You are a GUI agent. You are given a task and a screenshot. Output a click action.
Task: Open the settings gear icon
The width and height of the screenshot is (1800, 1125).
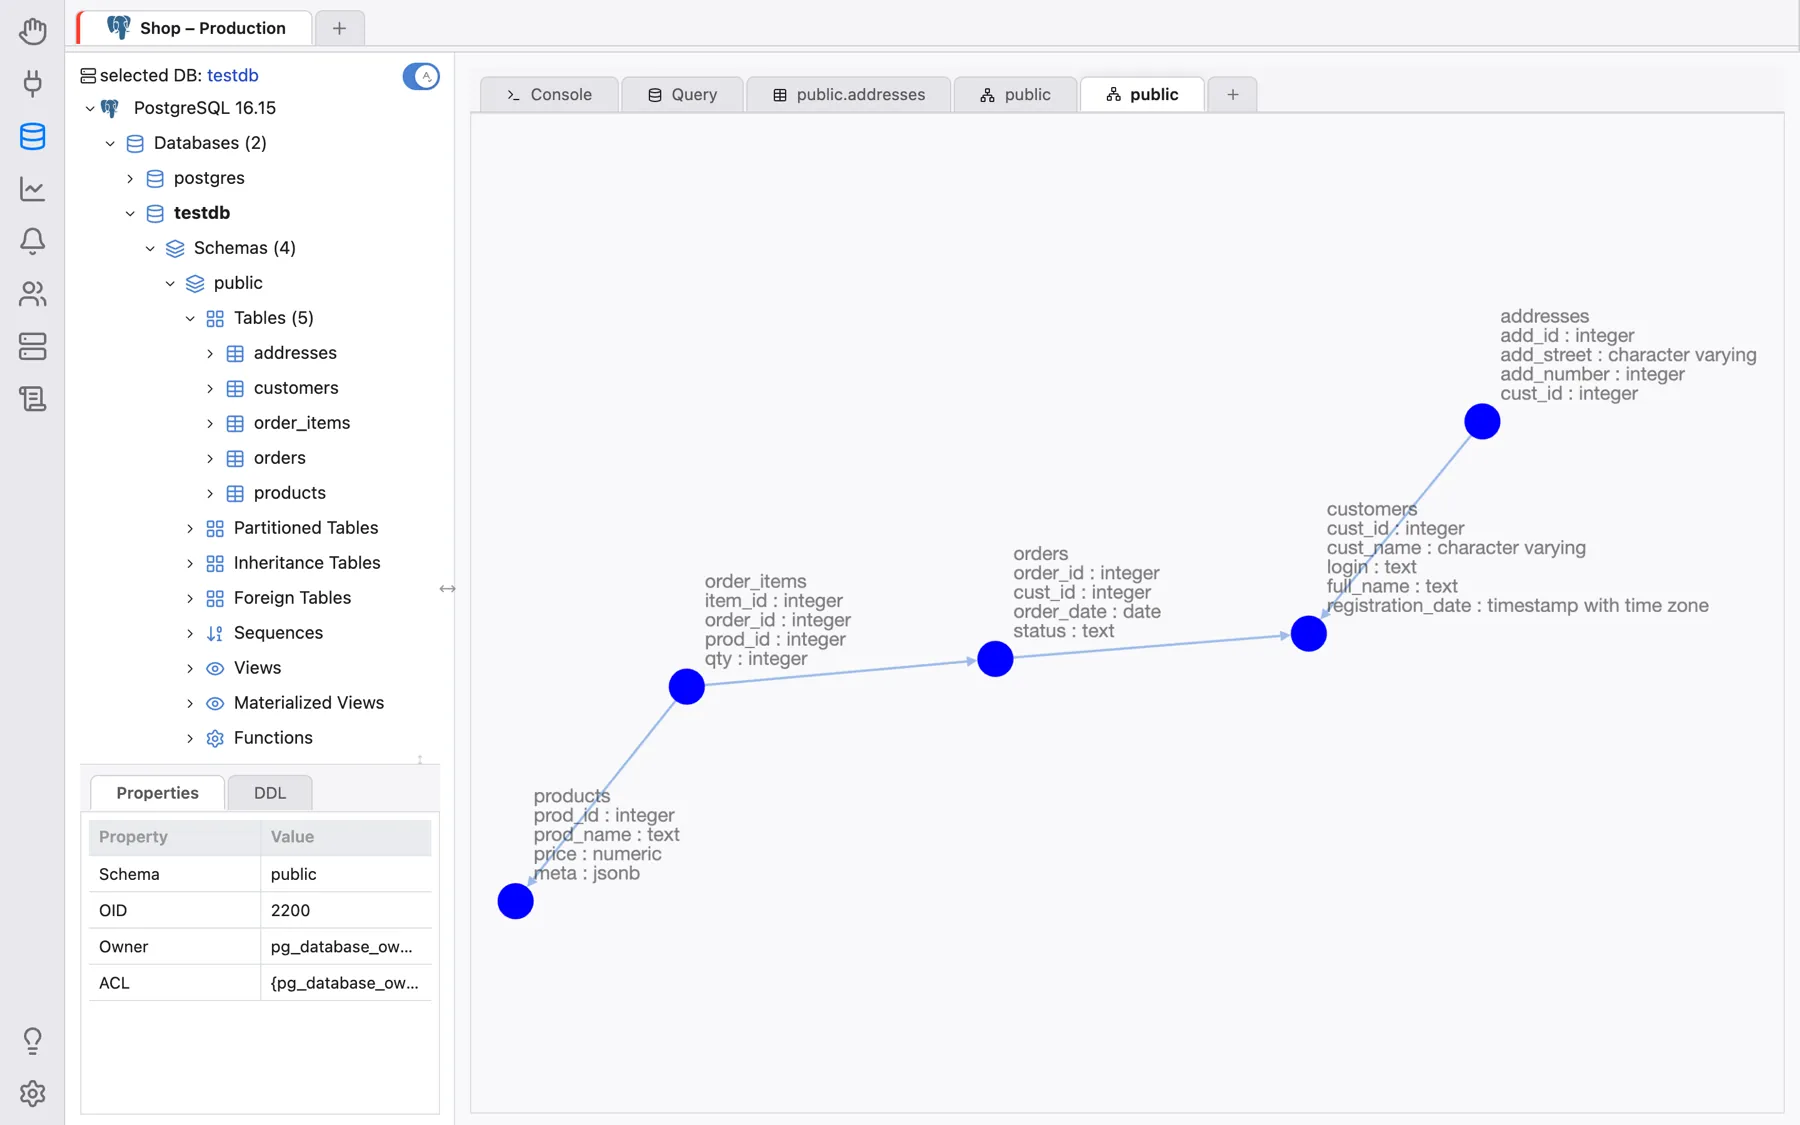(x=32, y=1093)
